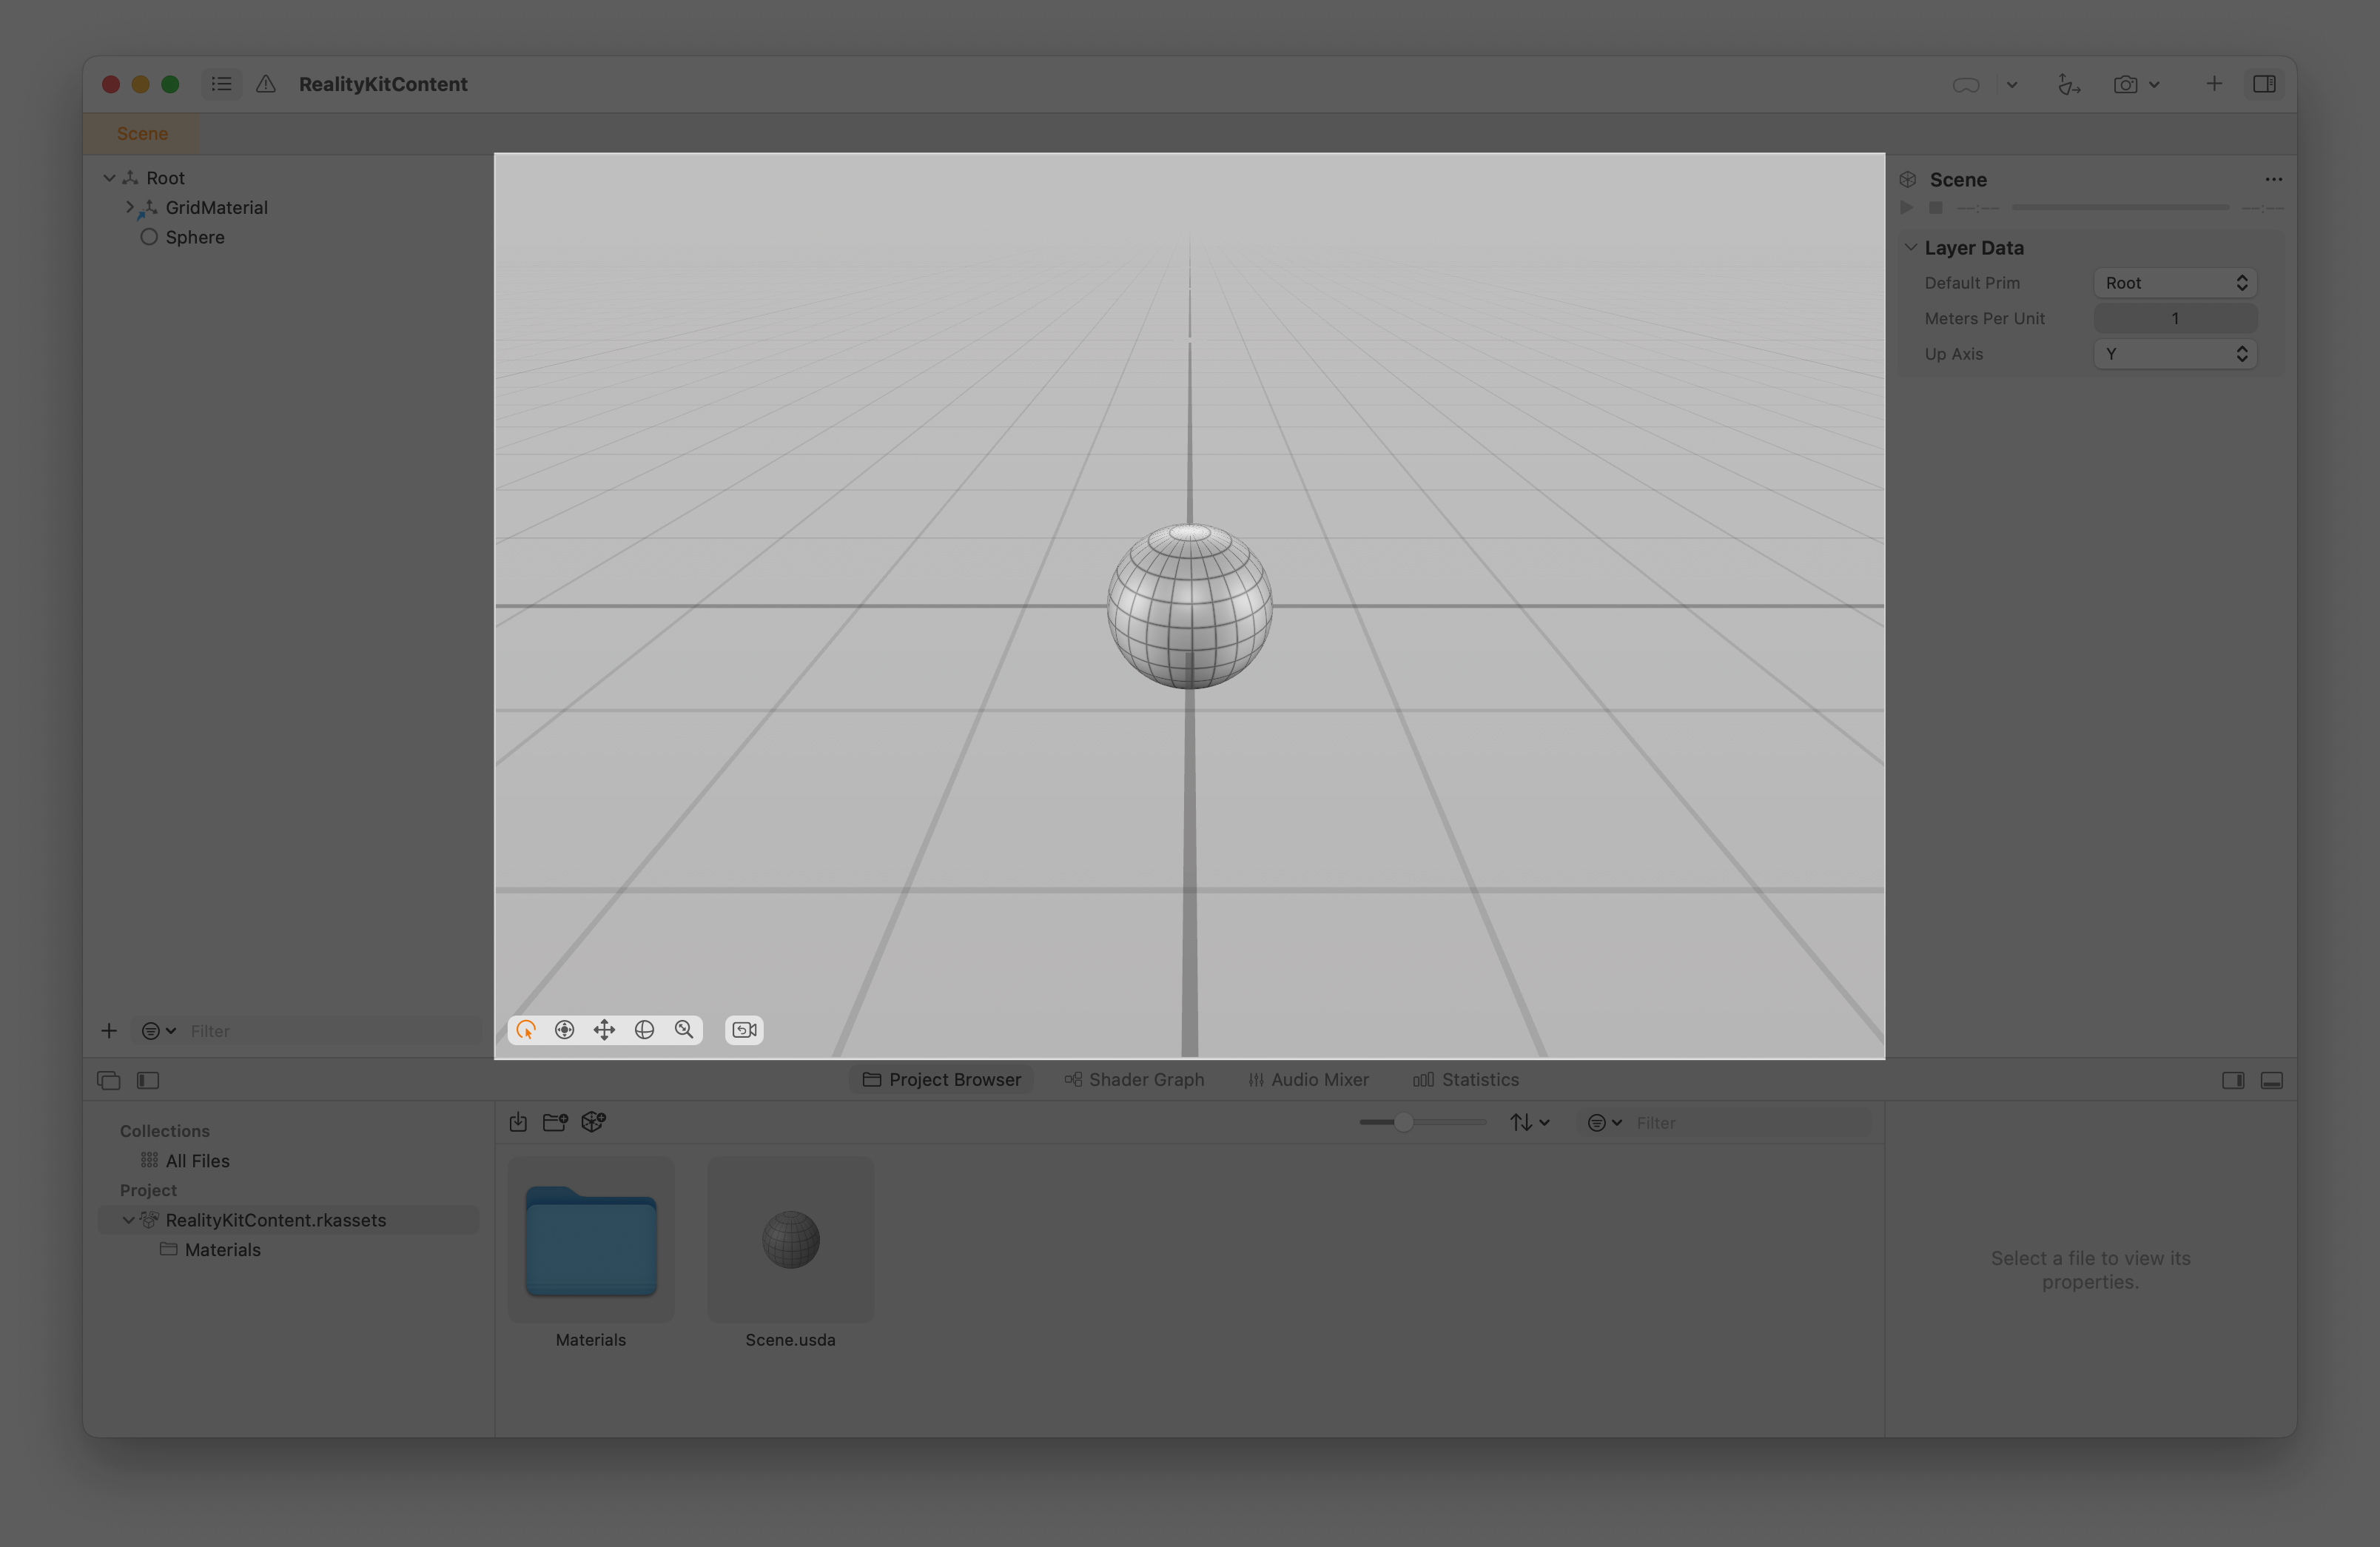Switch to the Shader Graph tab
Image resolution: width=2380 pixels, height=1547 pixels.
pos(1134,1080)
